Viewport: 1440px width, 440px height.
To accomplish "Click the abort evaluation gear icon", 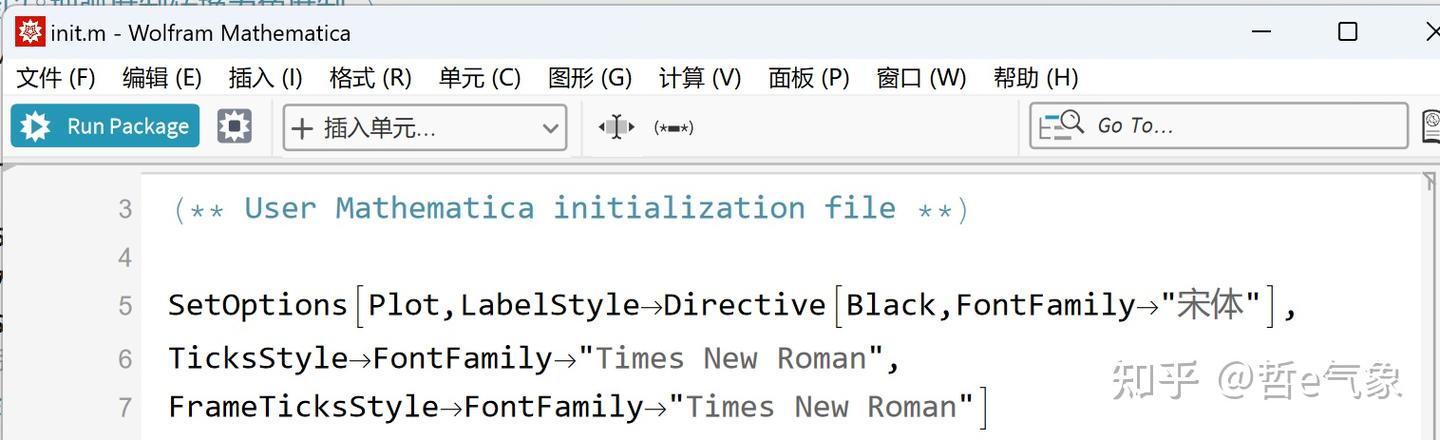I will point(234,127).
